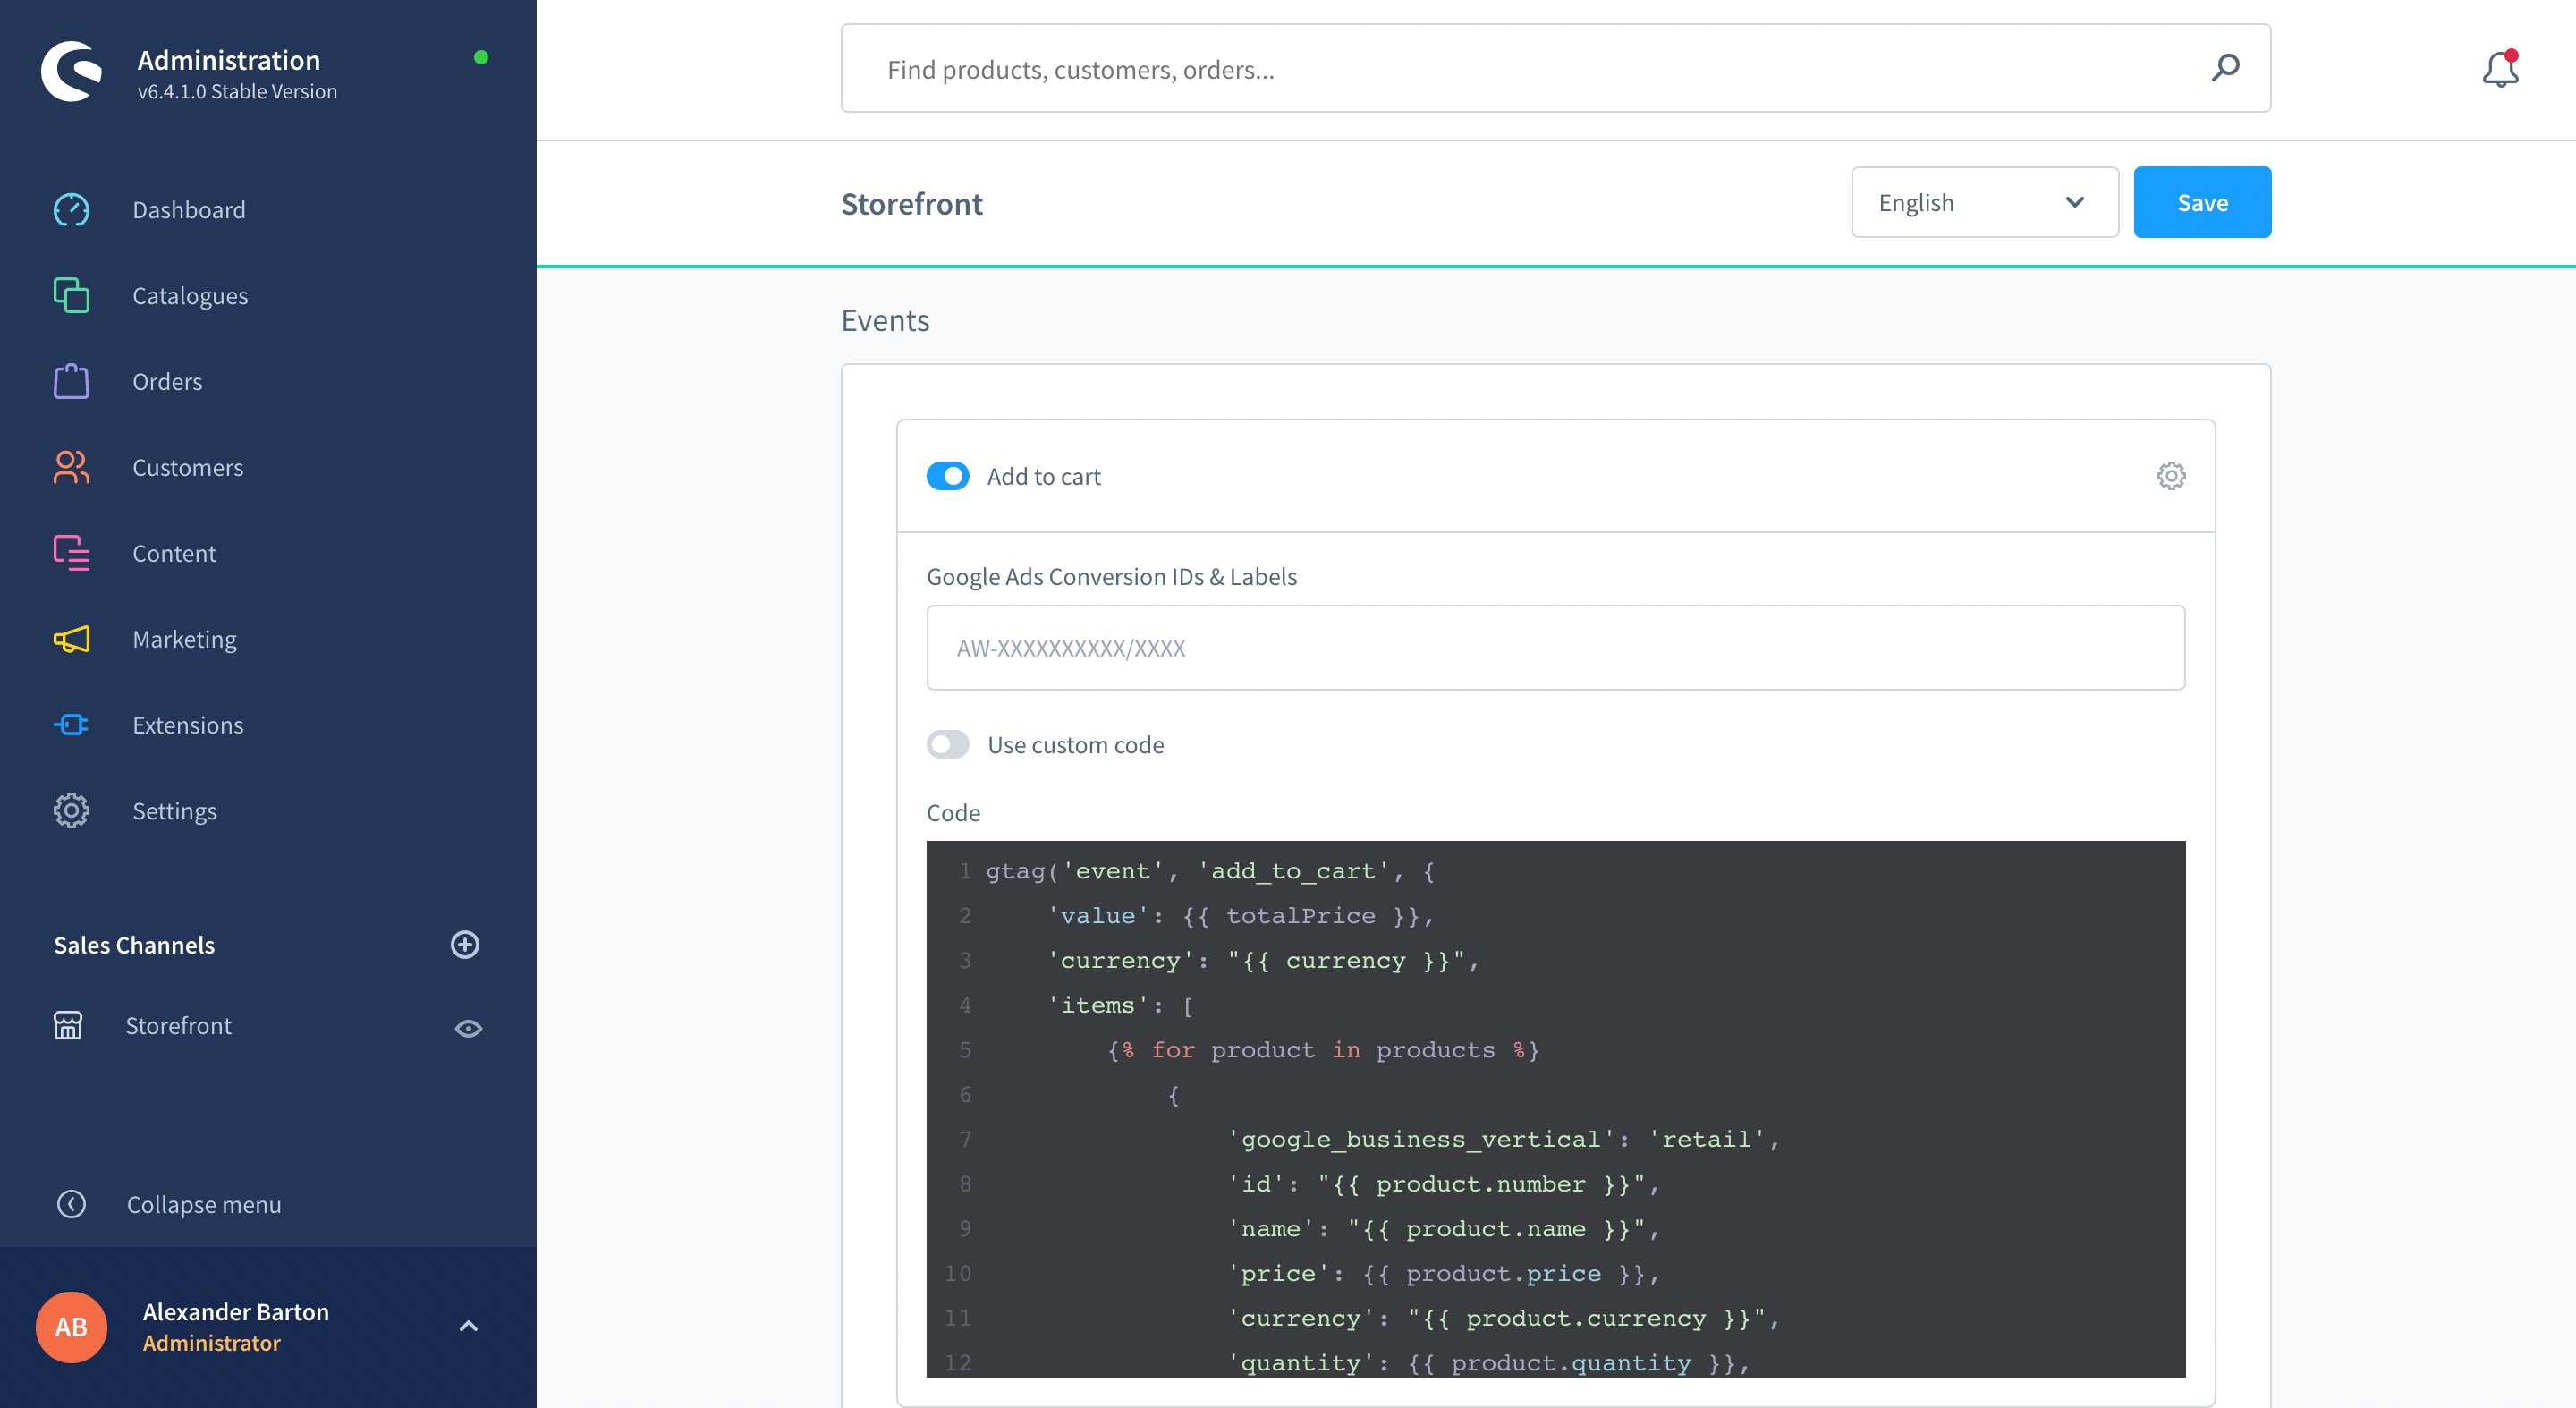The height and width of the screenshot is (1408, 2576).
Task: Open Add to cart event settings gear
Action: [x=2171, y=476]
